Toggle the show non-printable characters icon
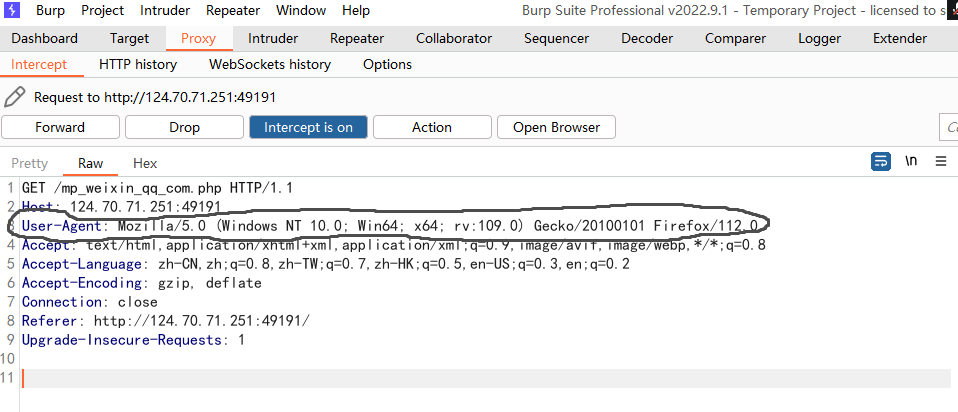 (911, 161)
